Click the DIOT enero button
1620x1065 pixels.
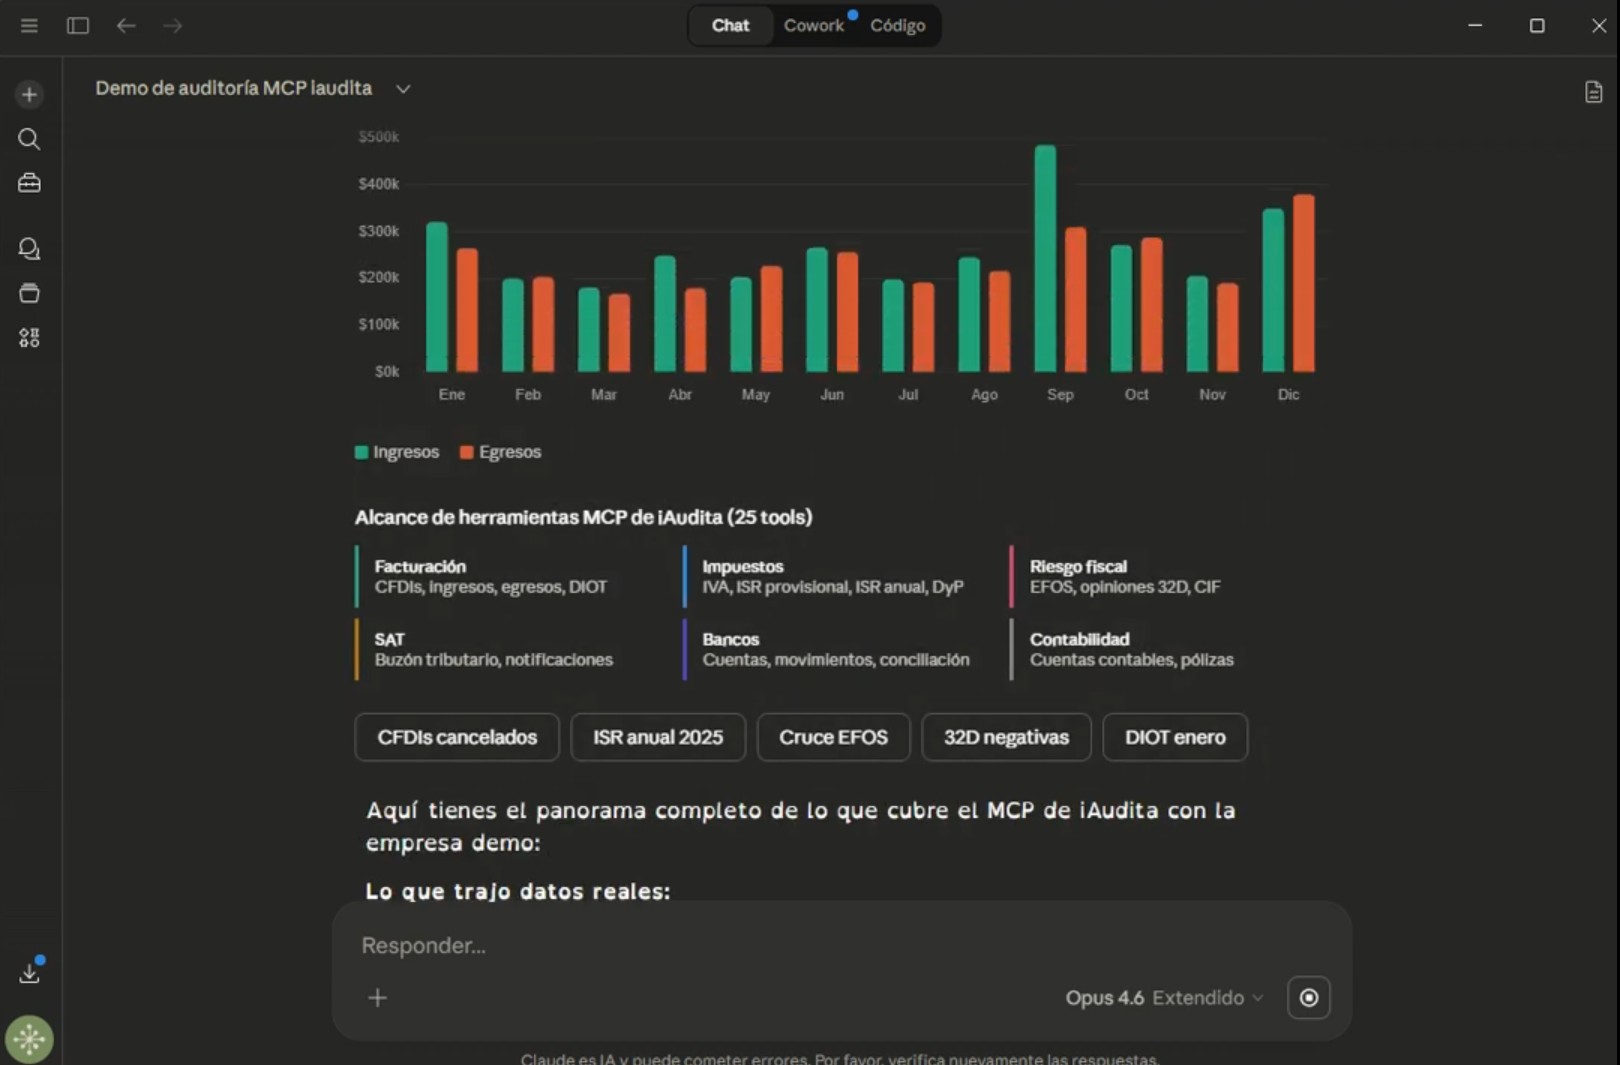pos(1175,738)
